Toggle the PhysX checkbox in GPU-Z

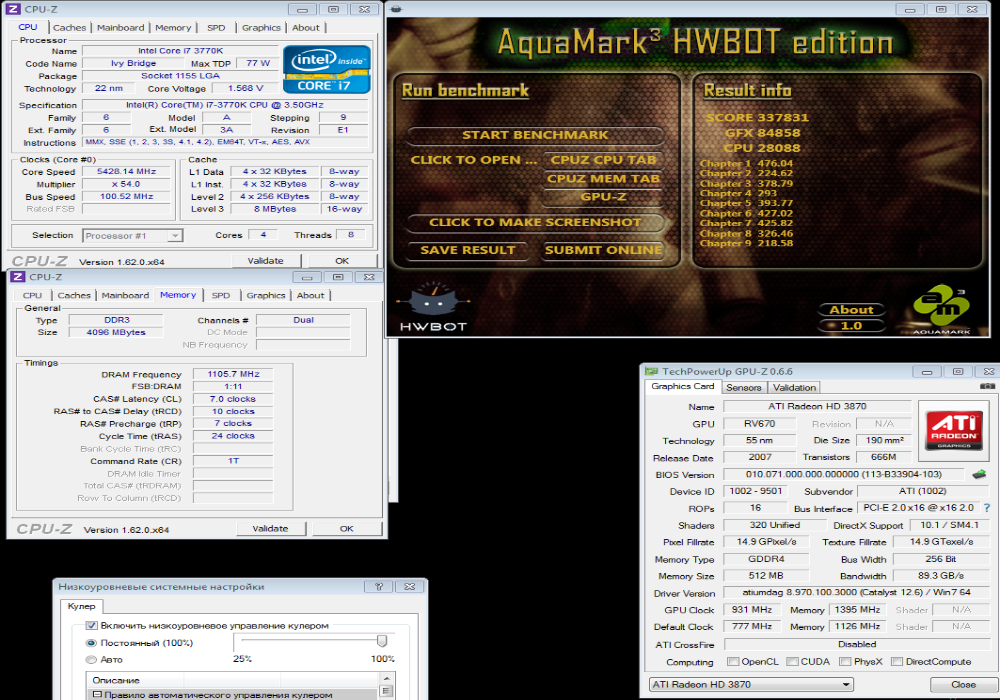[845, 662]
